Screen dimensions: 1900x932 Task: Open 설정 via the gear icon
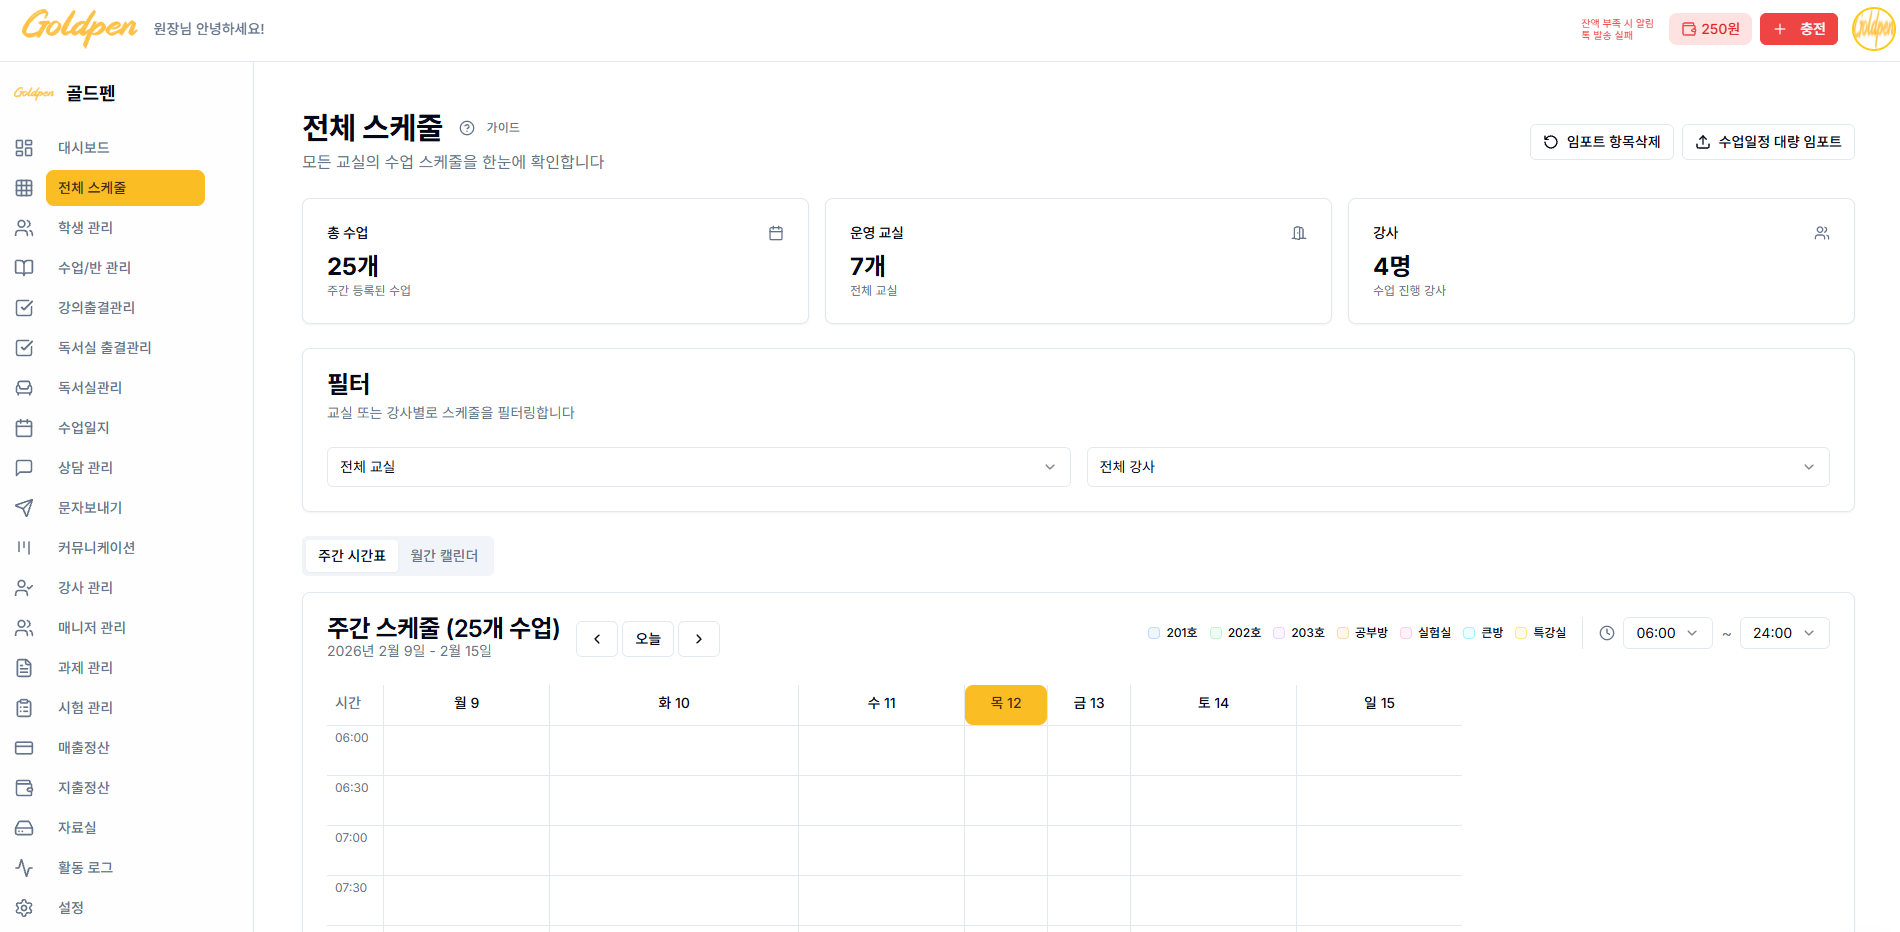tap(24, 907)
